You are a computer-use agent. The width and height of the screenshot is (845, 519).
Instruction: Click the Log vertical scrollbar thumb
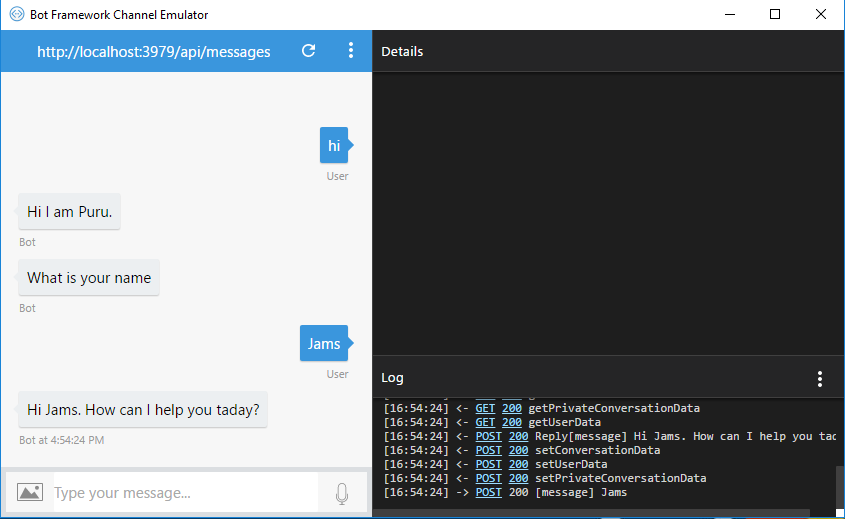[x=840, y=487]
